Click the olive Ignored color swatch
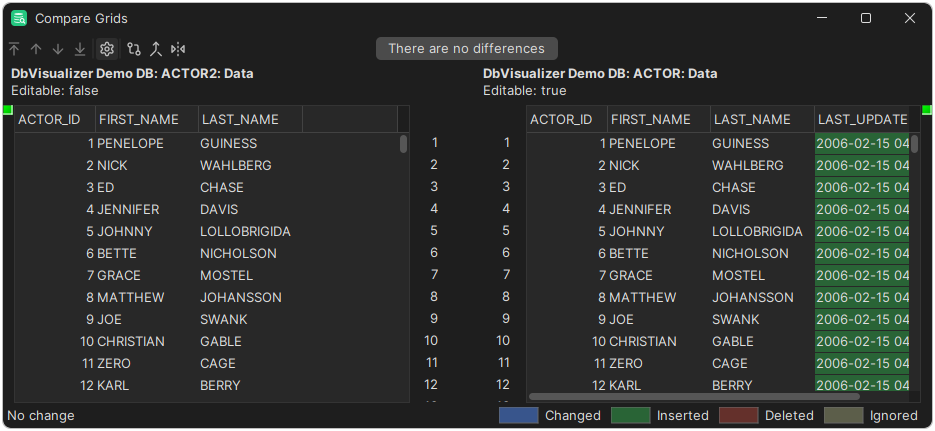The height and width of the screenshot is (431, 935). [x=844, y=416]
